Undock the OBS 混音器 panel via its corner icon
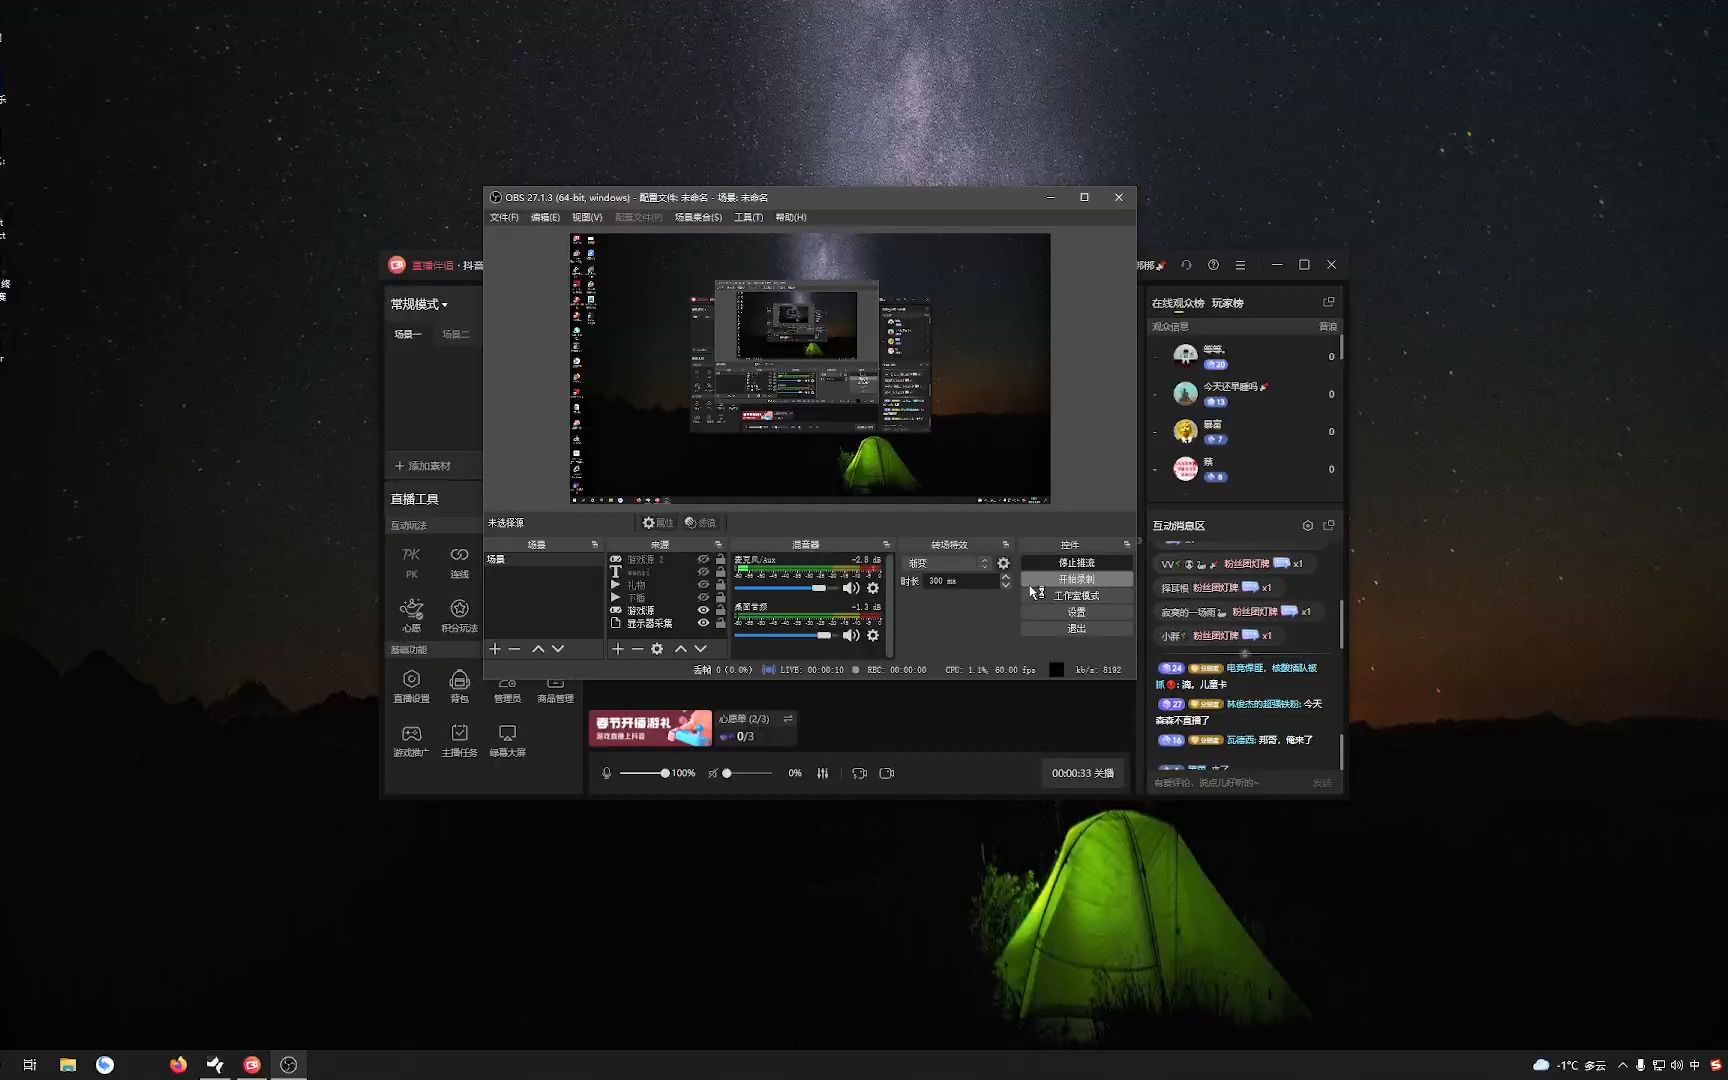The height and width of the screenshot is (1080, 1728). [886, 545]
